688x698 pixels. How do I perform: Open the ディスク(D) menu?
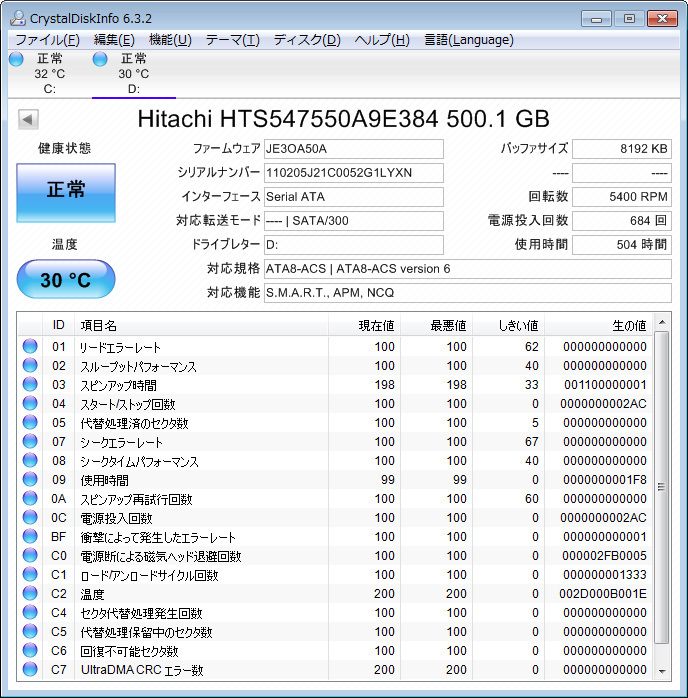point(307,40)
